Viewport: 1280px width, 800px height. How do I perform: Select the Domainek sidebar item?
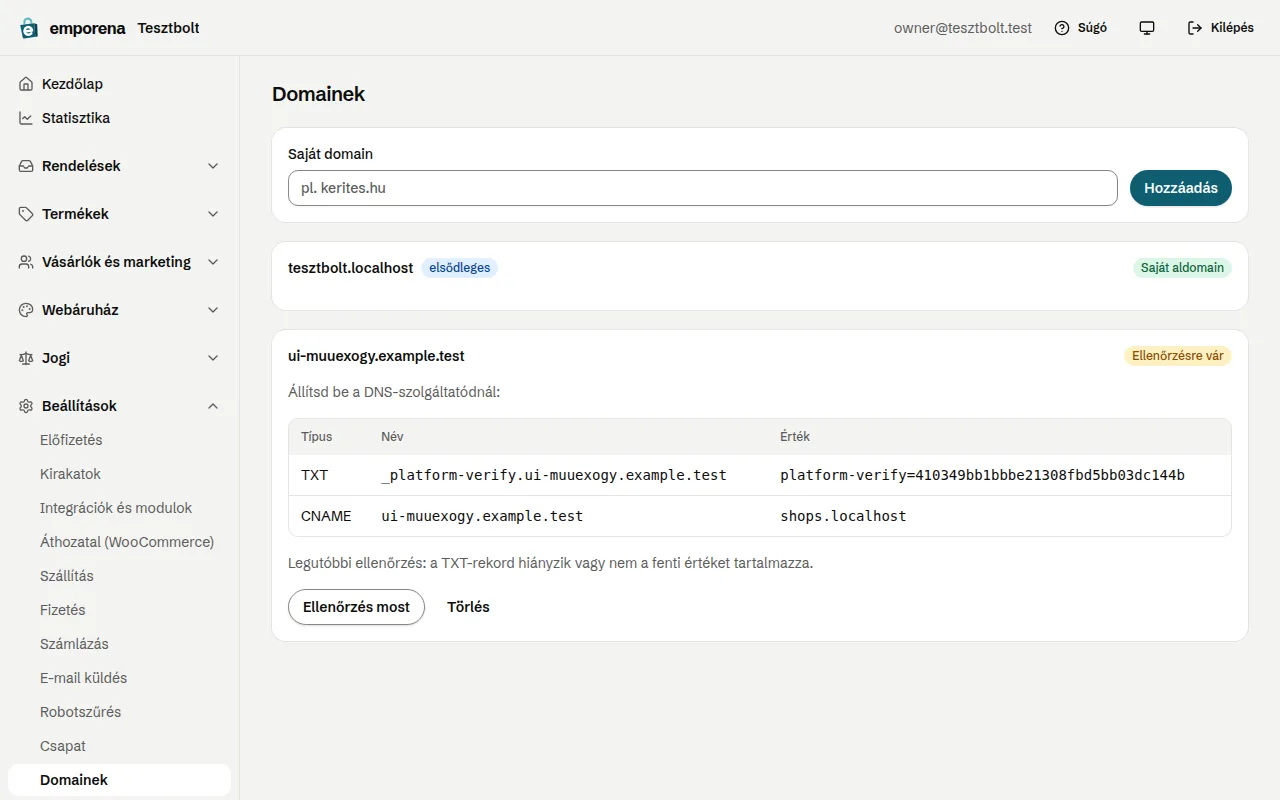tap(119, 780)
